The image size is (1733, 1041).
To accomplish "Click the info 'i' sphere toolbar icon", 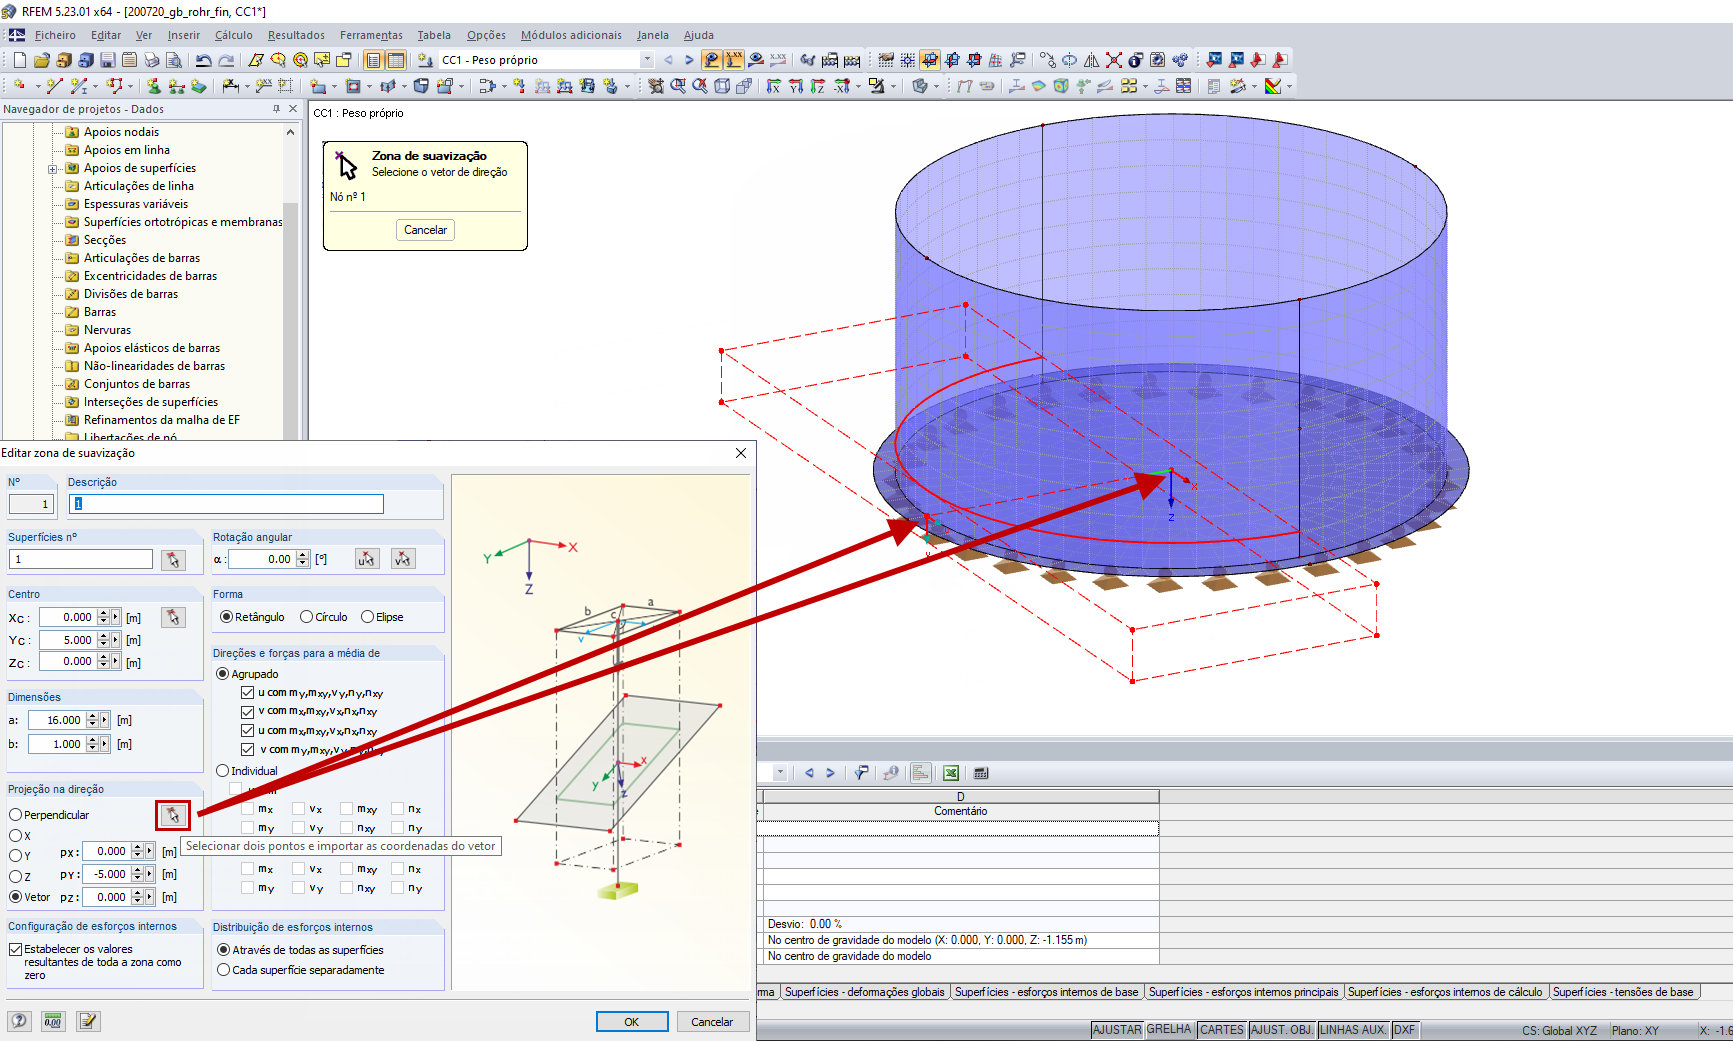I will (1136, 60).
